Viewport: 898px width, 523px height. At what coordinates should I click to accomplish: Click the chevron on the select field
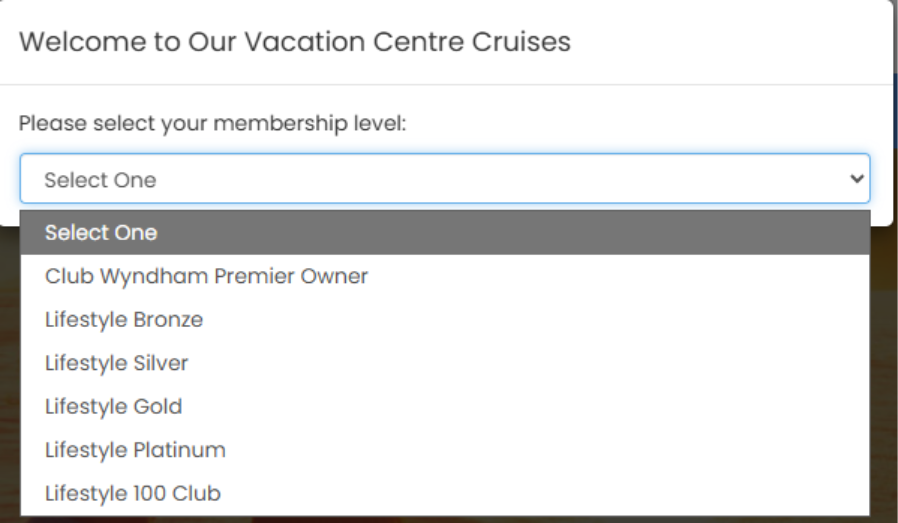point(855,179)
